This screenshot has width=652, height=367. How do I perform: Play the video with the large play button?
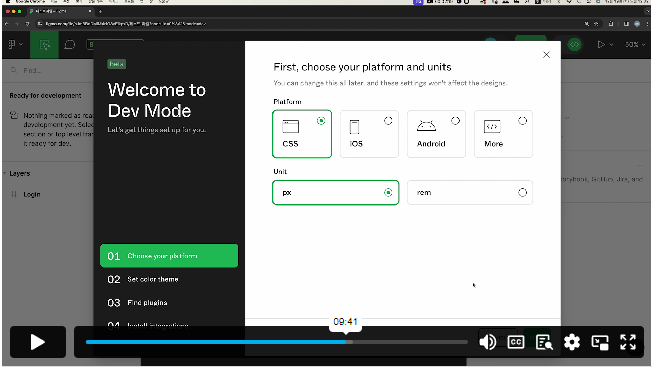pyautogui.click(x=38, y=342)
